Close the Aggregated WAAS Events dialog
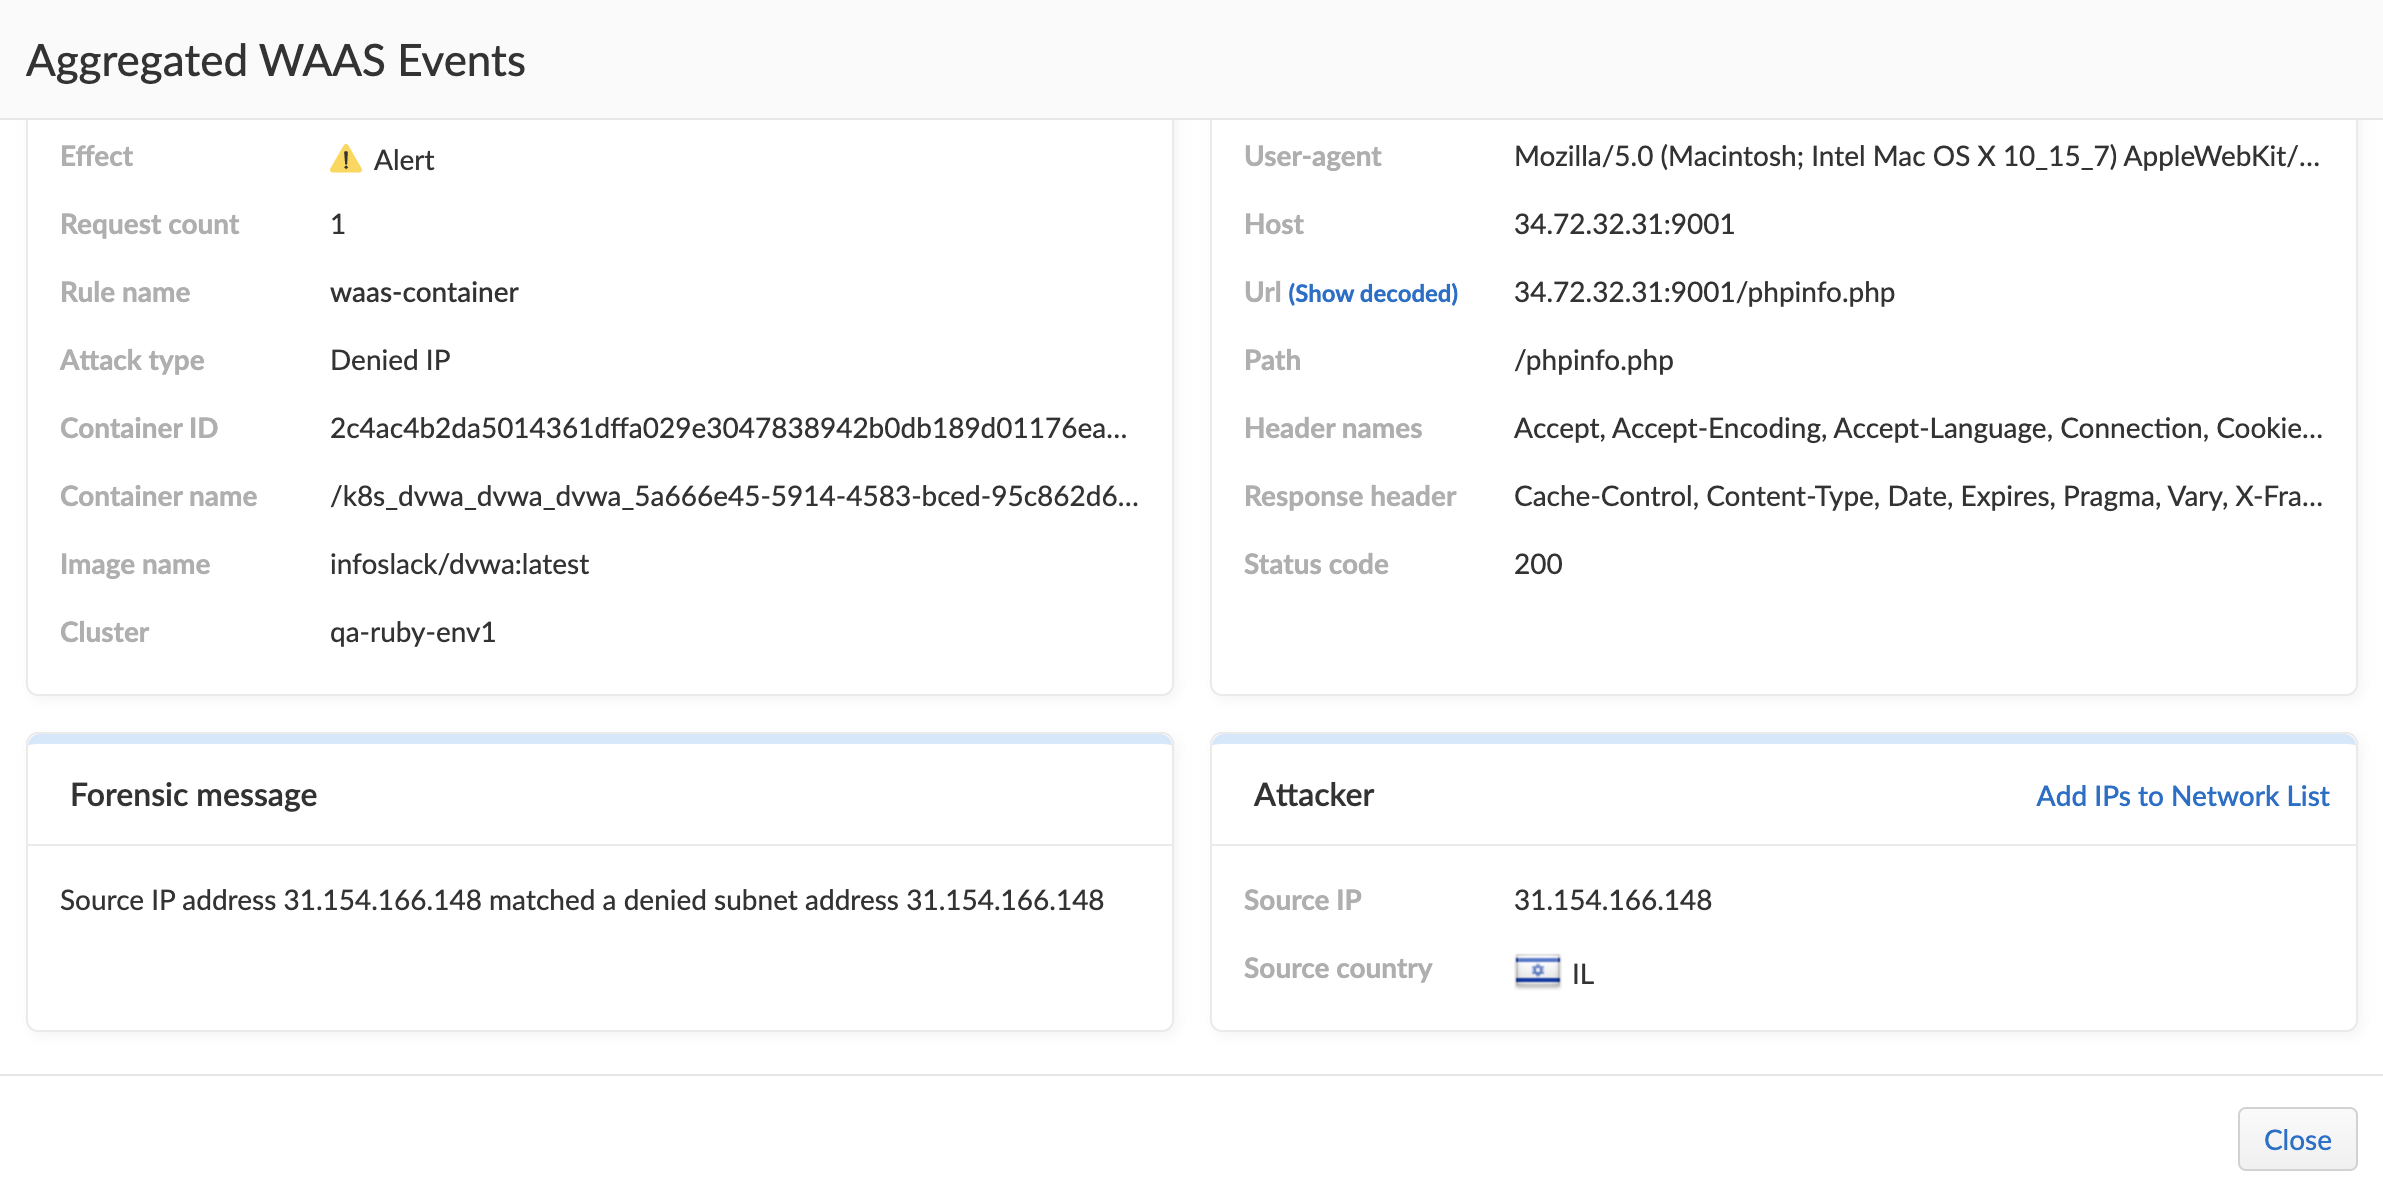 (x=2297, y=1139)
